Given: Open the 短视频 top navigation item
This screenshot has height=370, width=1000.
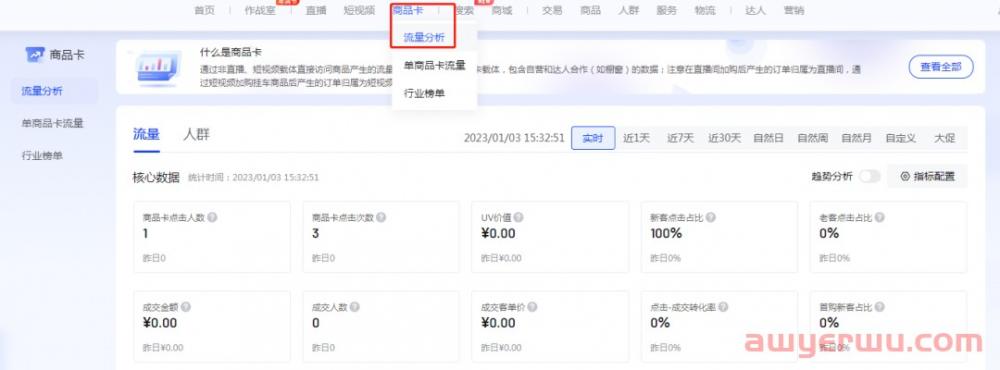Looking at the screenshot, I should tap(359, 10).
